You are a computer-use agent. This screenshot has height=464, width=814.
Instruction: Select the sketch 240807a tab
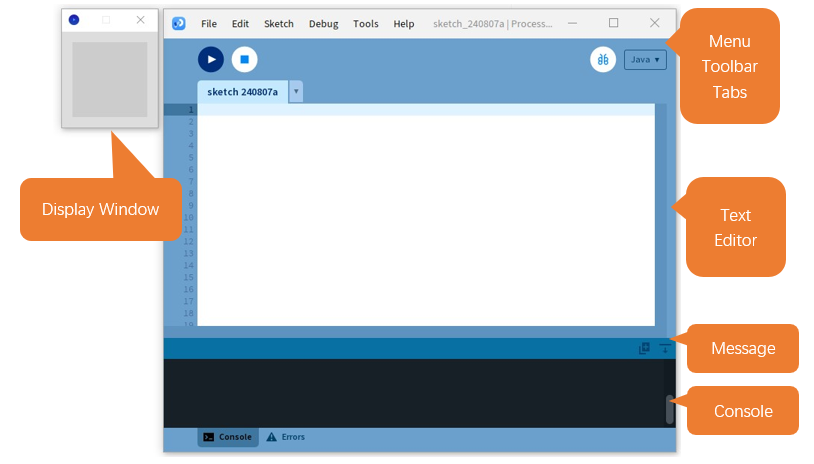242,92
